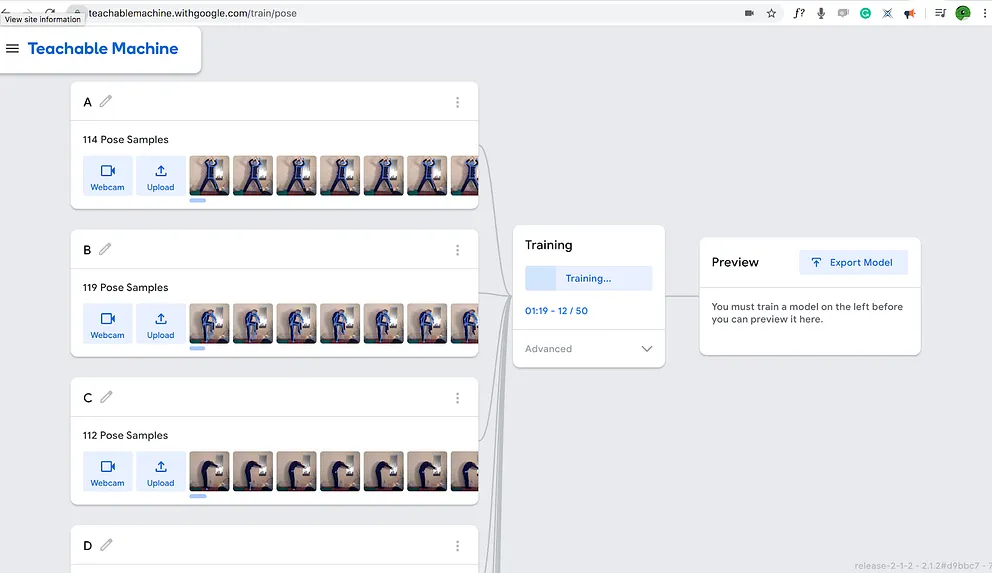Bookmark this page with the star icon
The height and width of the screenshot is (573, 992).
pos(771,13)
